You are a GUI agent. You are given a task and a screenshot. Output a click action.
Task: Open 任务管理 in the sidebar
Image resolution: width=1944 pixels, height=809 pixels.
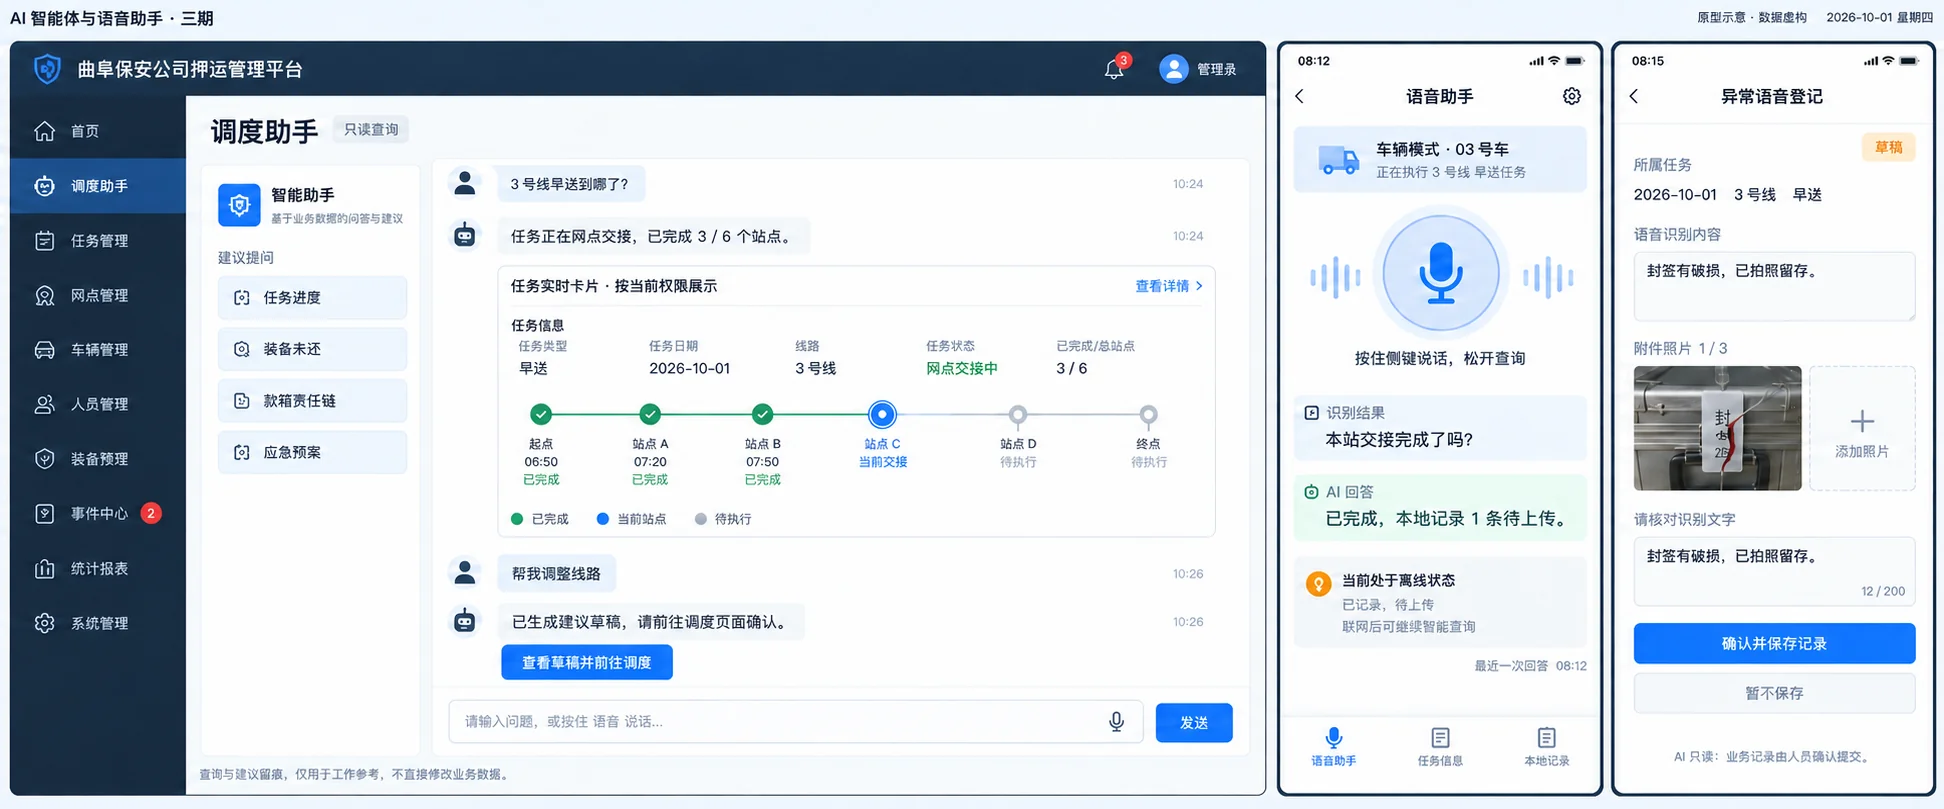[98, 241]
